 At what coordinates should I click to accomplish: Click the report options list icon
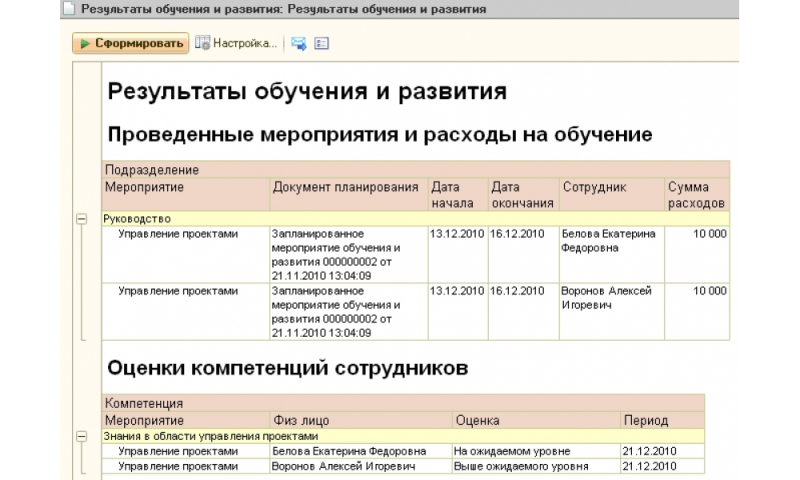321,43
